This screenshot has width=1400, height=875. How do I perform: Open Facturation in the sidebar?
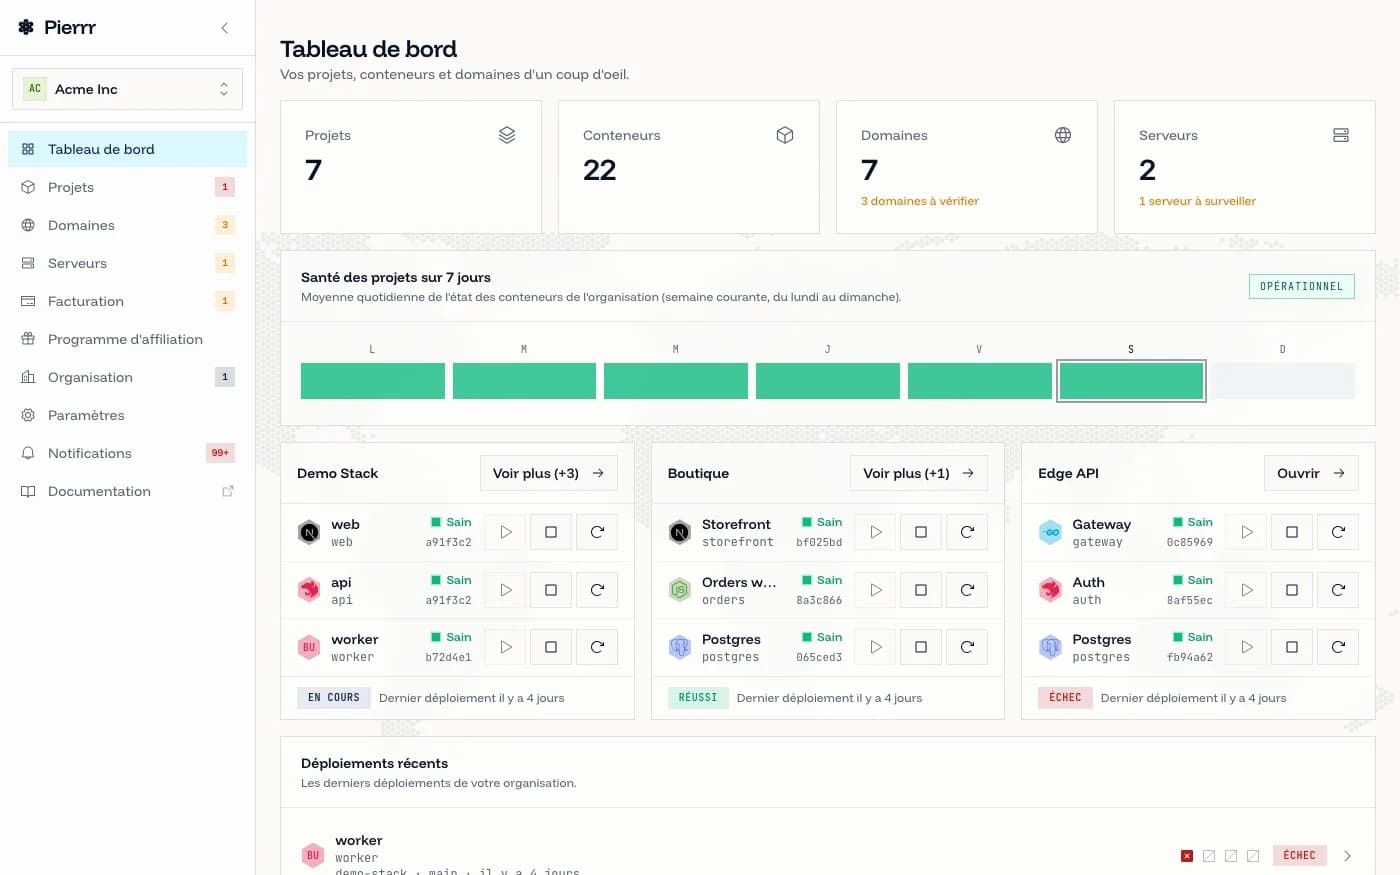click(x=127, y=301)
